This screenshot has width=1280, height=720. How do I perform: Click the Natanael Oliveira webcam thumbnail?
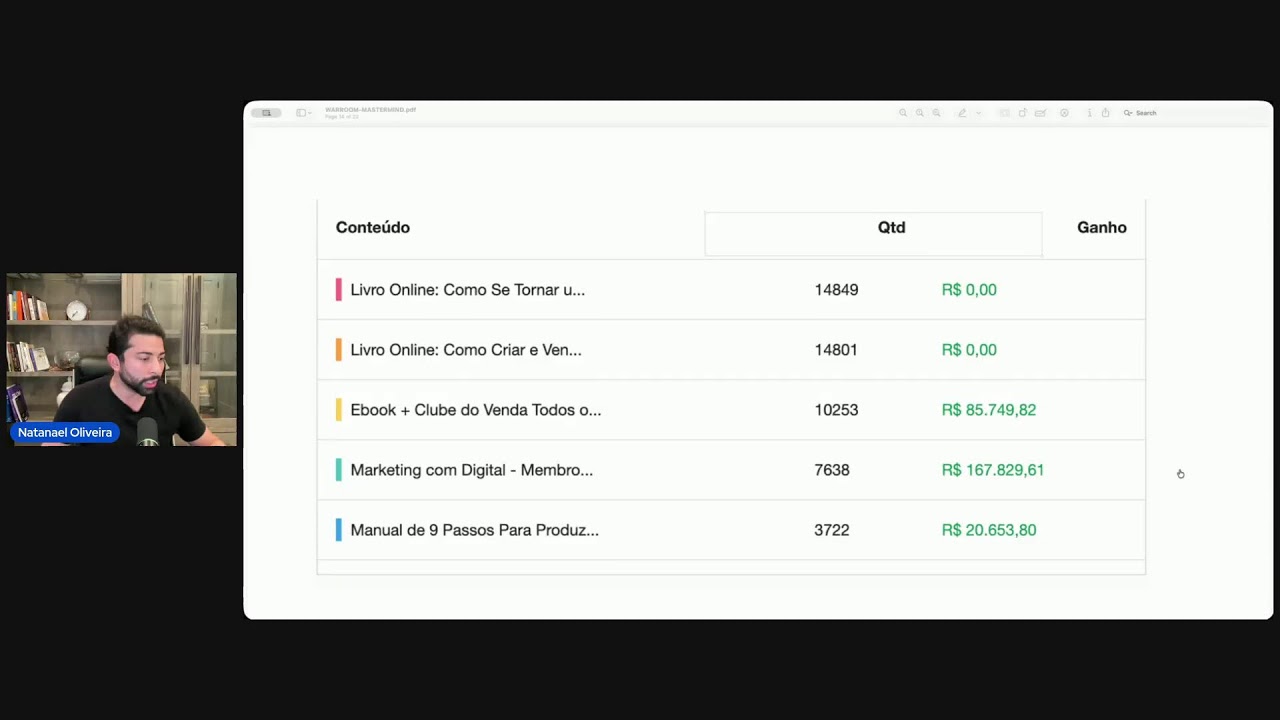[x=121, y=359]
